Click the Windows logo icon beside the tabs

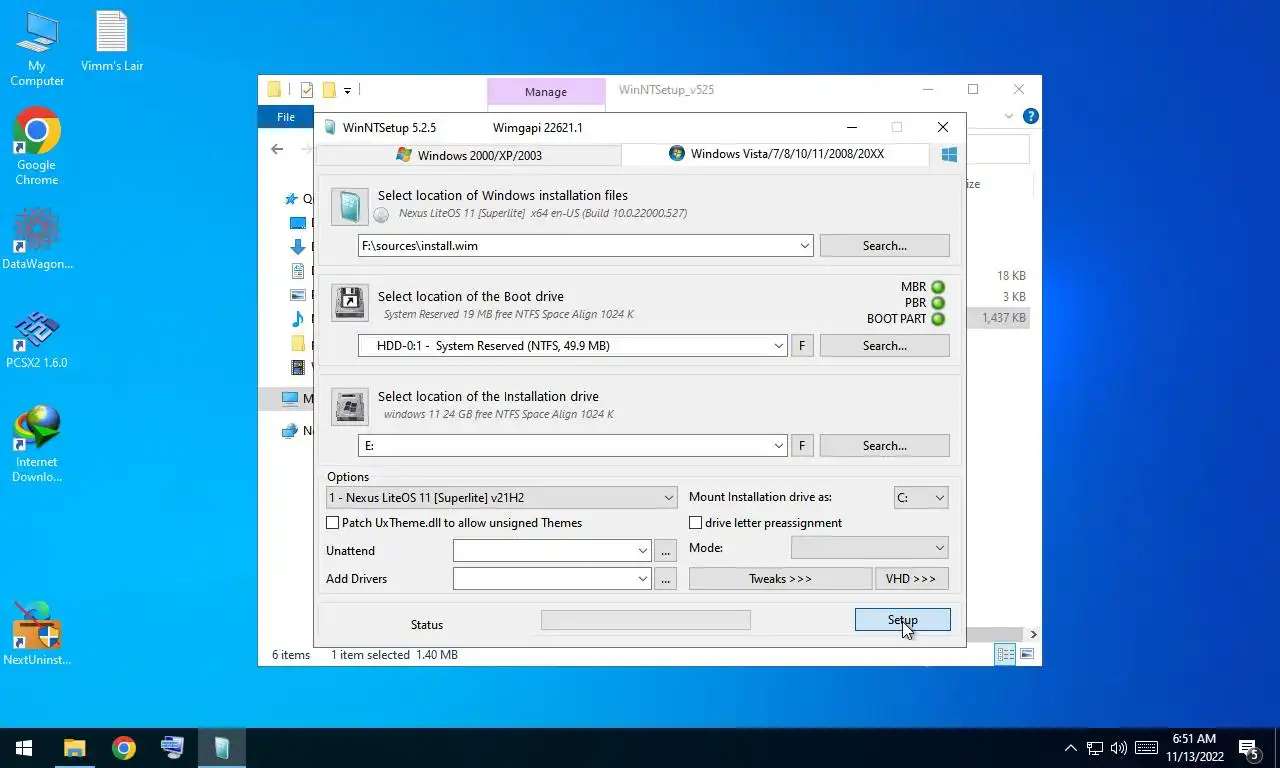pyautogui.click(x=949, y=154)
